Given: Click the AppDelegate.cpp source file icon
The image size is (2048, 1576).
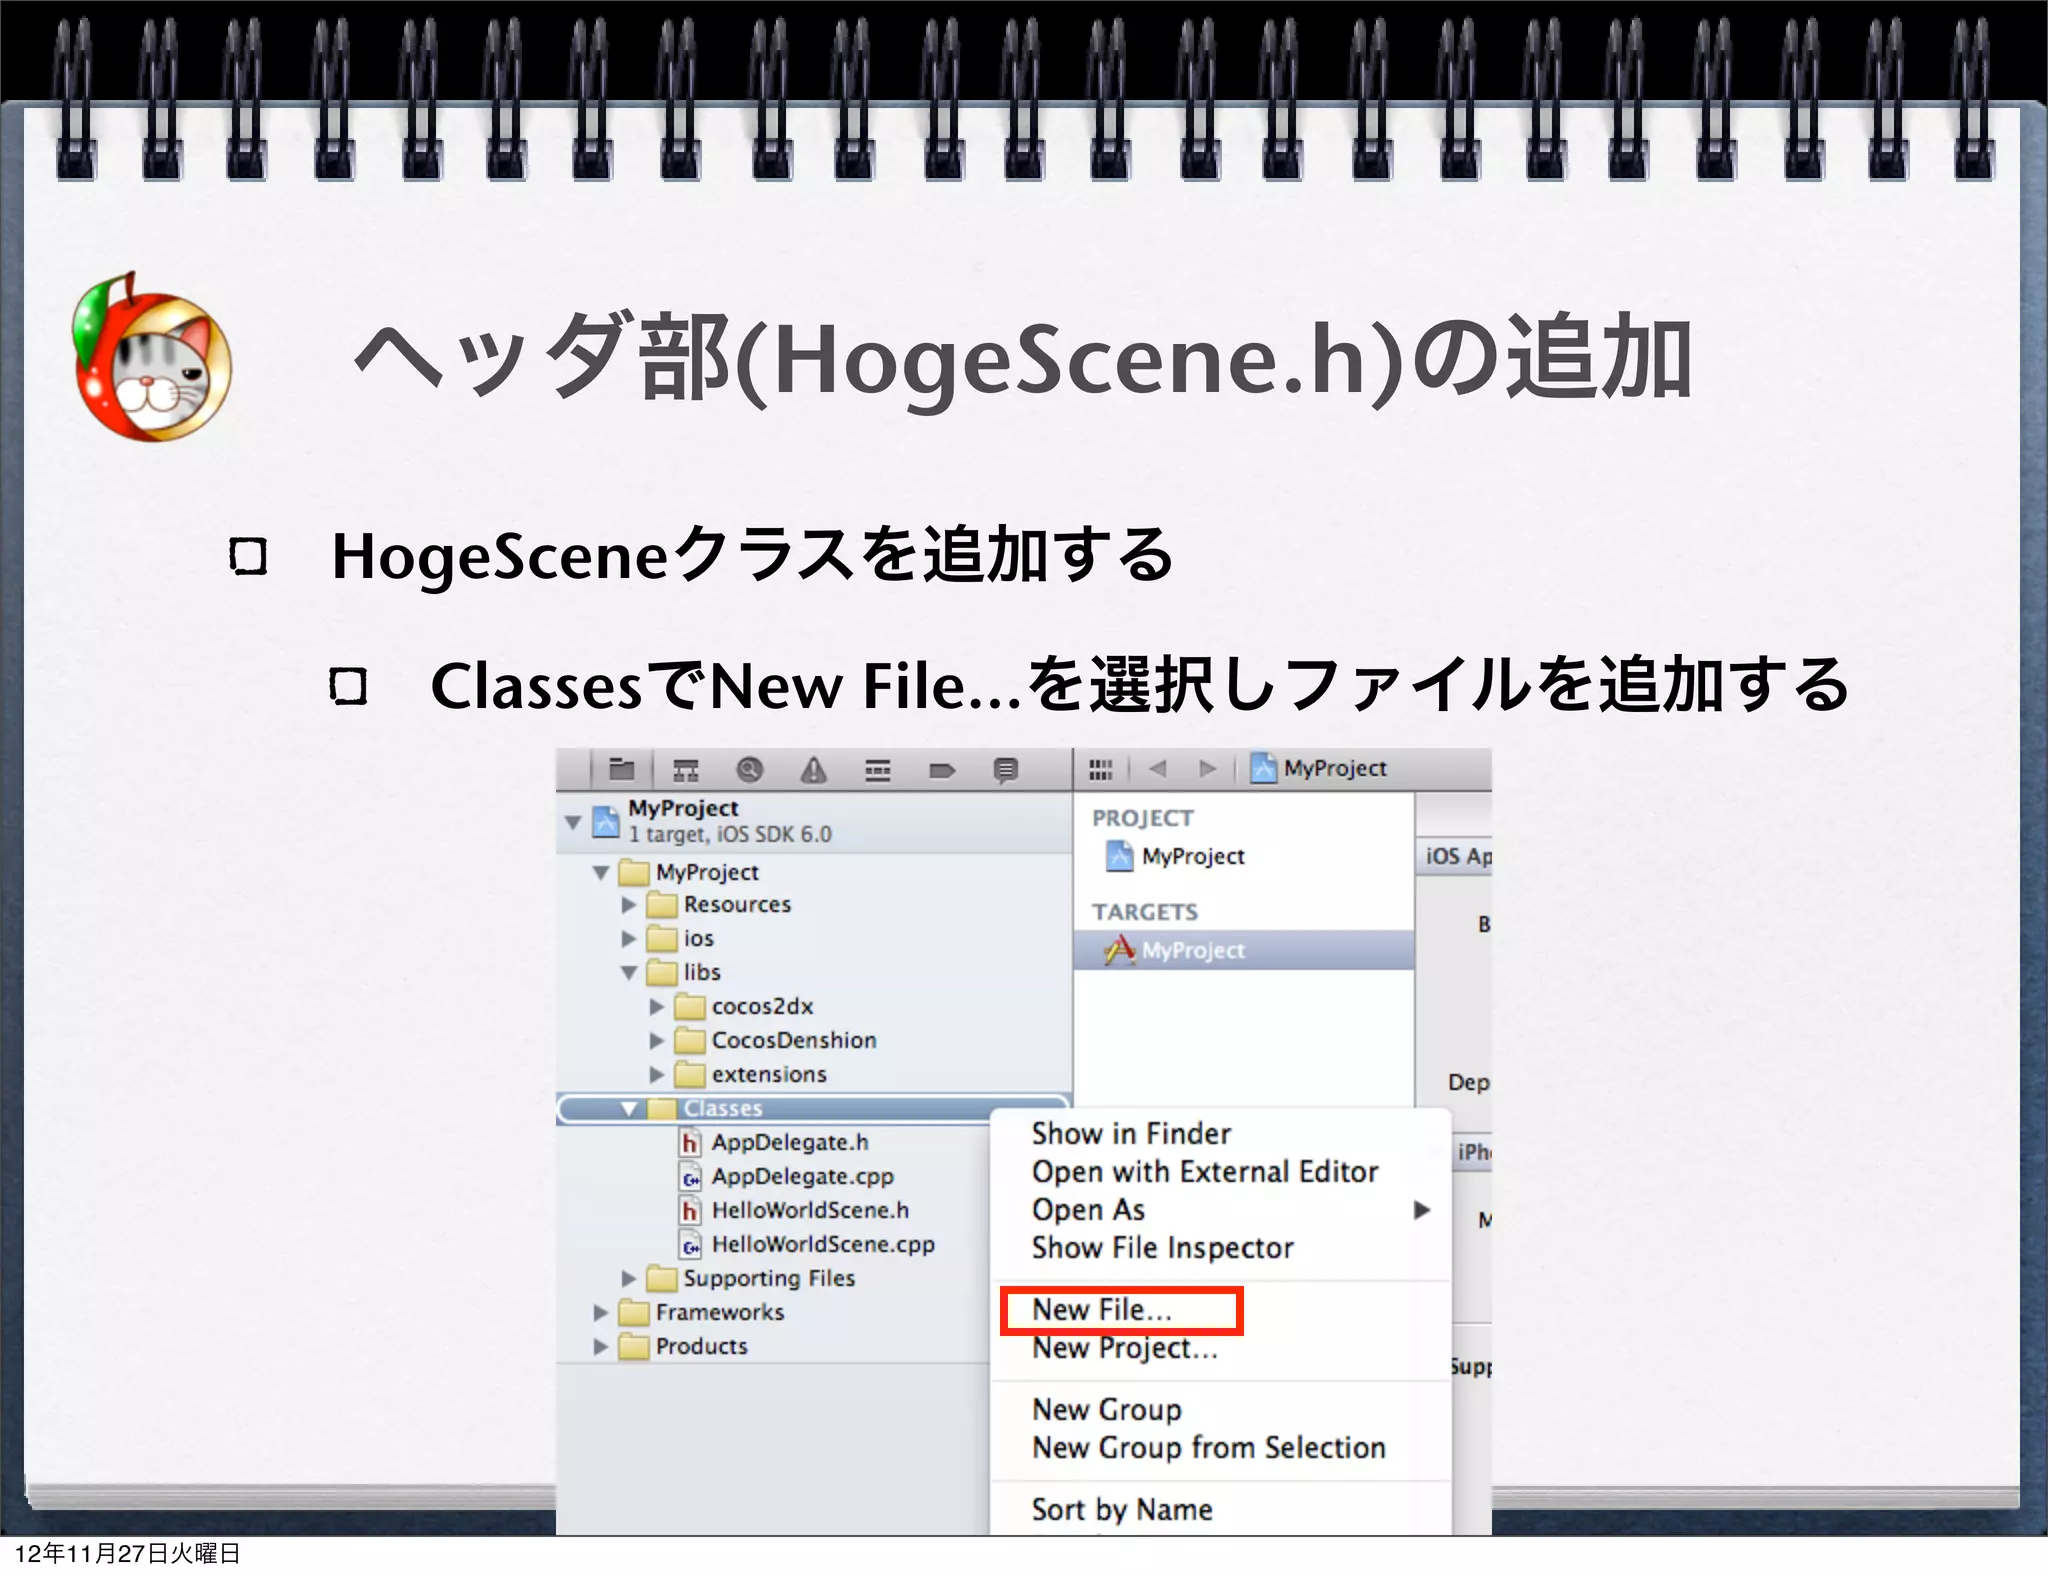Looking at the screenshot, I should coord(689,1176).
